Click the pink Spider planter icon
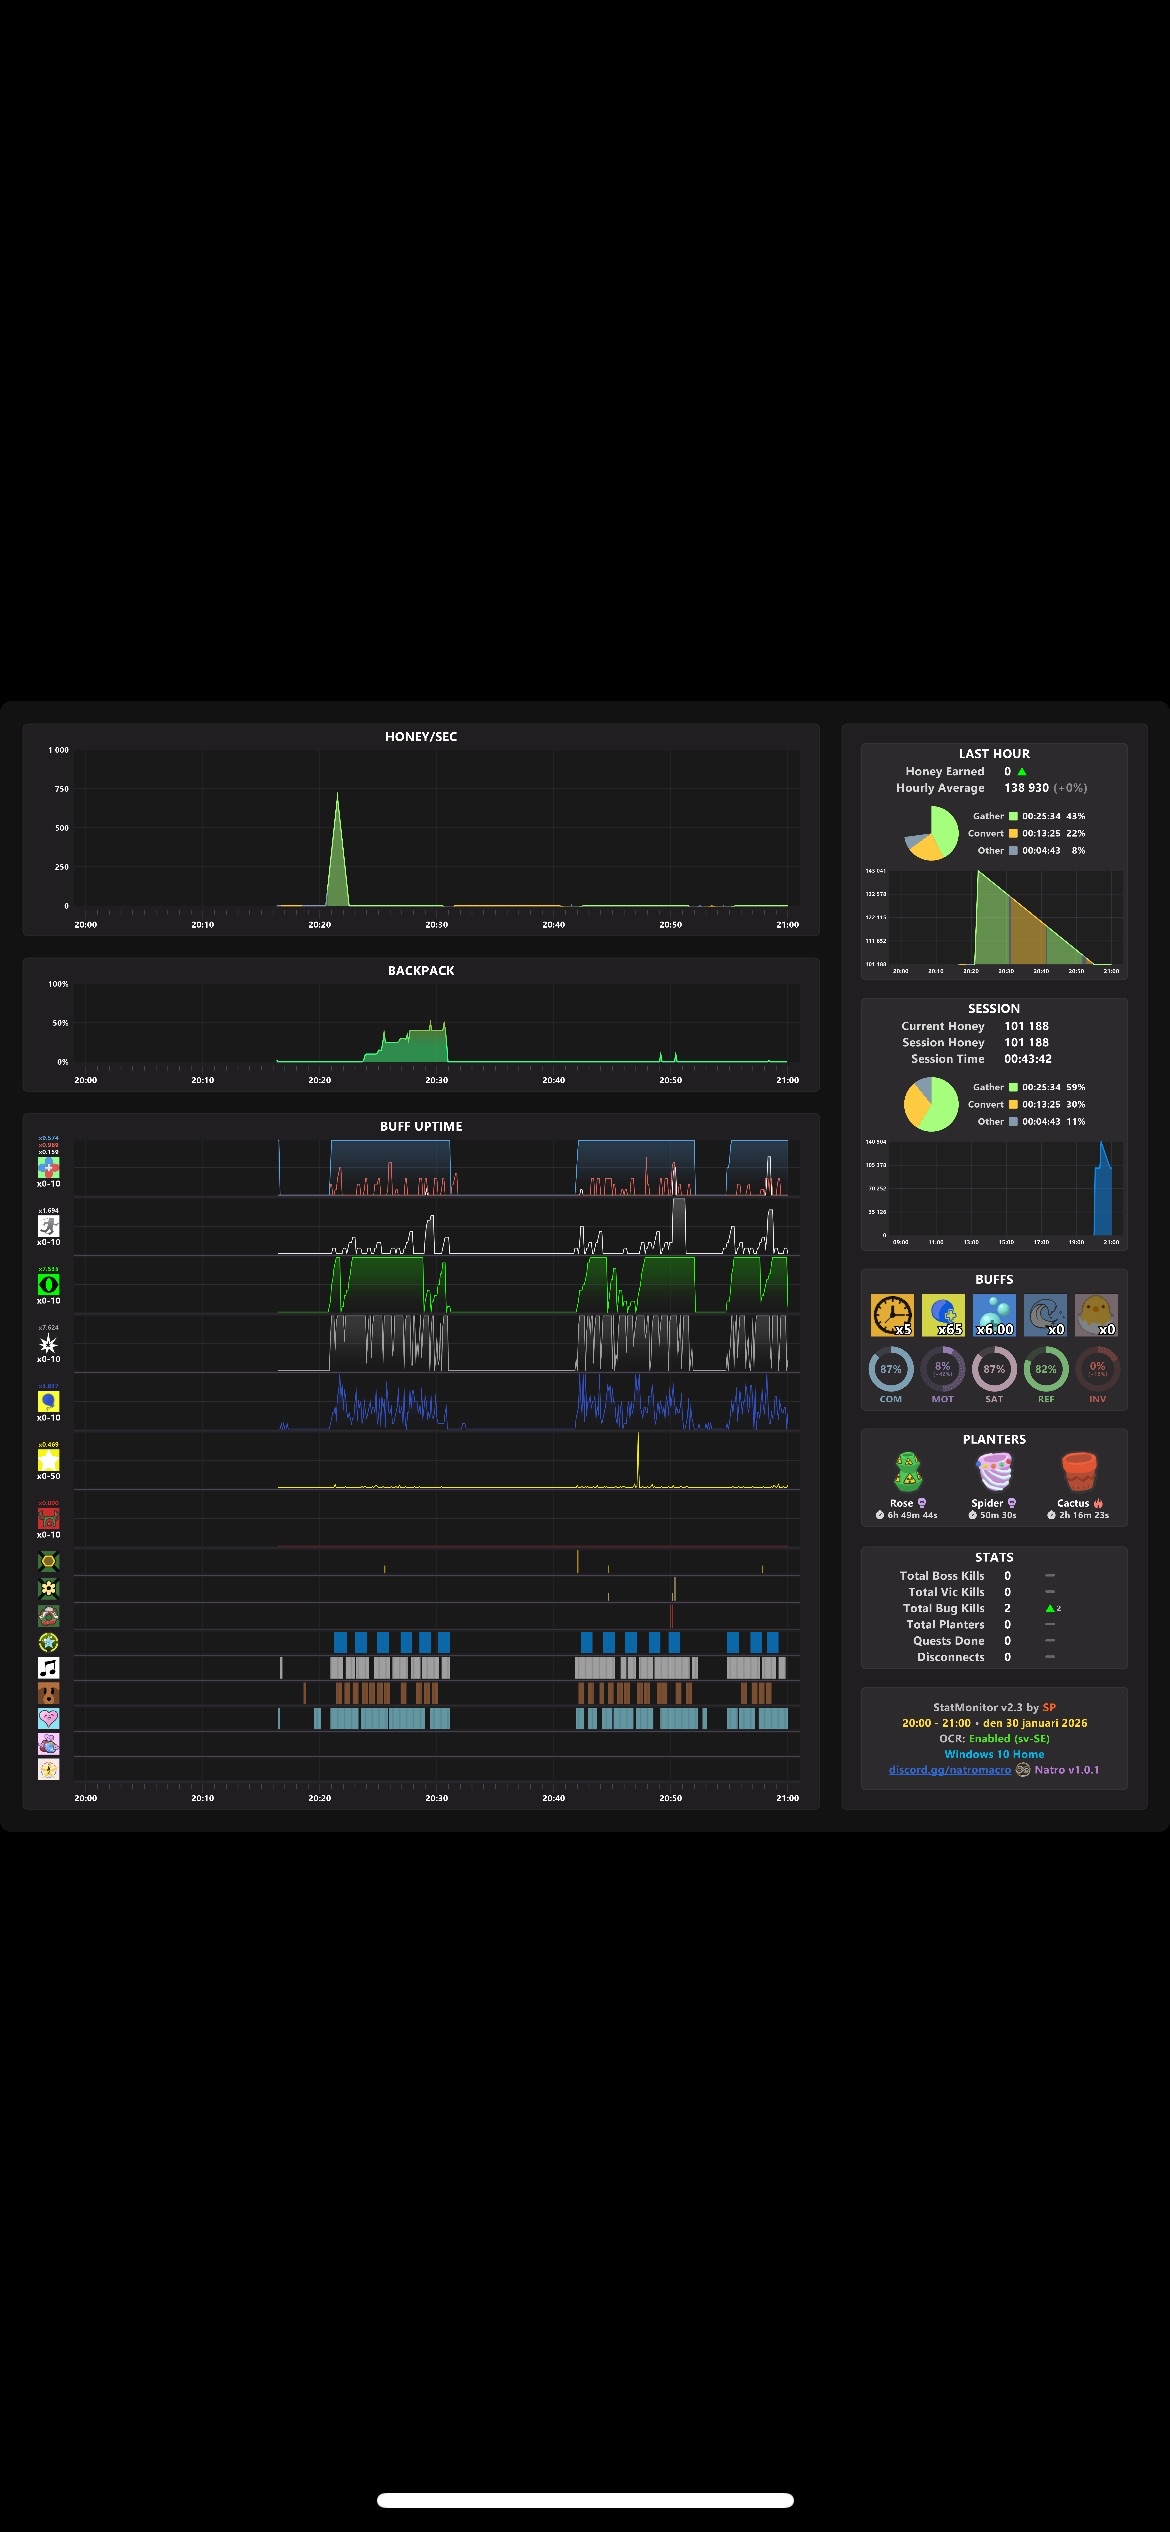This screenshot has width=1170, height=2532. point(994,1472)
